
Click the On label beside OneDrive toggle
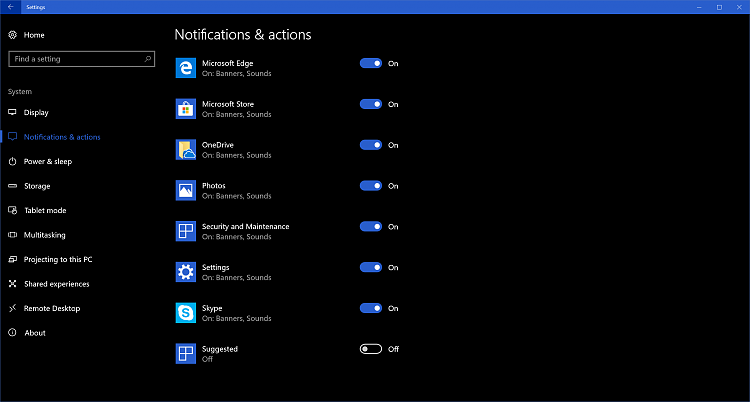393,145
